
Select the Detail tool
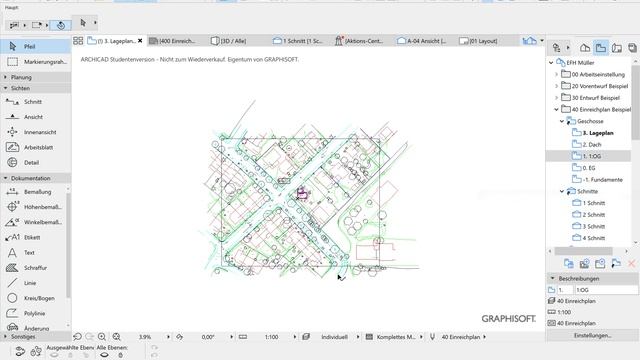[36, 162]
